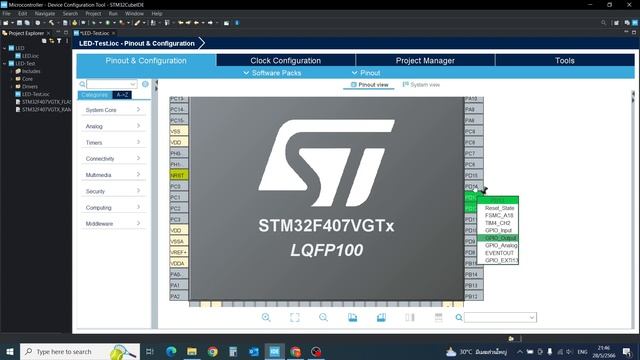
Task: Expand the Timers category
Action: 113,142
